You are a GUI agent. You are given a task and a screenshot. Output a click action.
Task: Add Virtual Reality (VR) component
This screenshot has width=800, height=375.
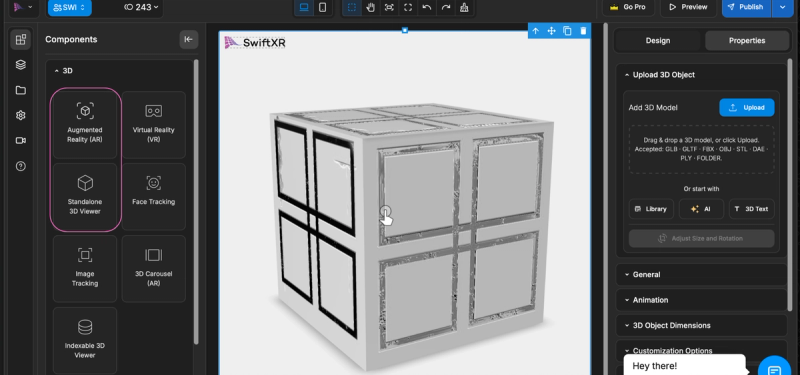pos(154,124)
